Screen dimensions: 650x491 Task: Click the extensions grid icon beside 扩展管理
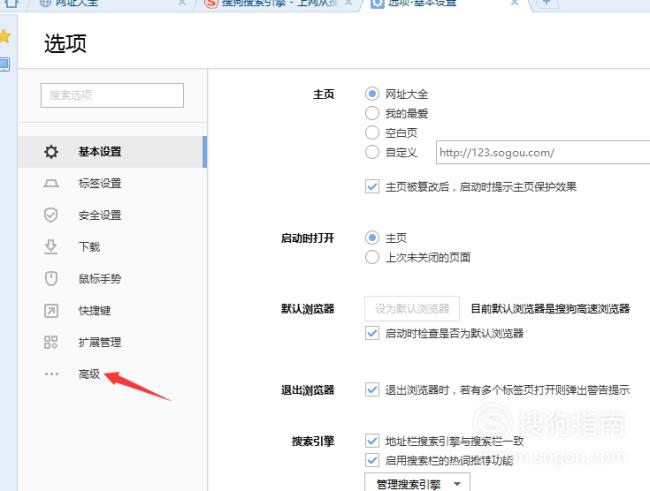[51, 342]
